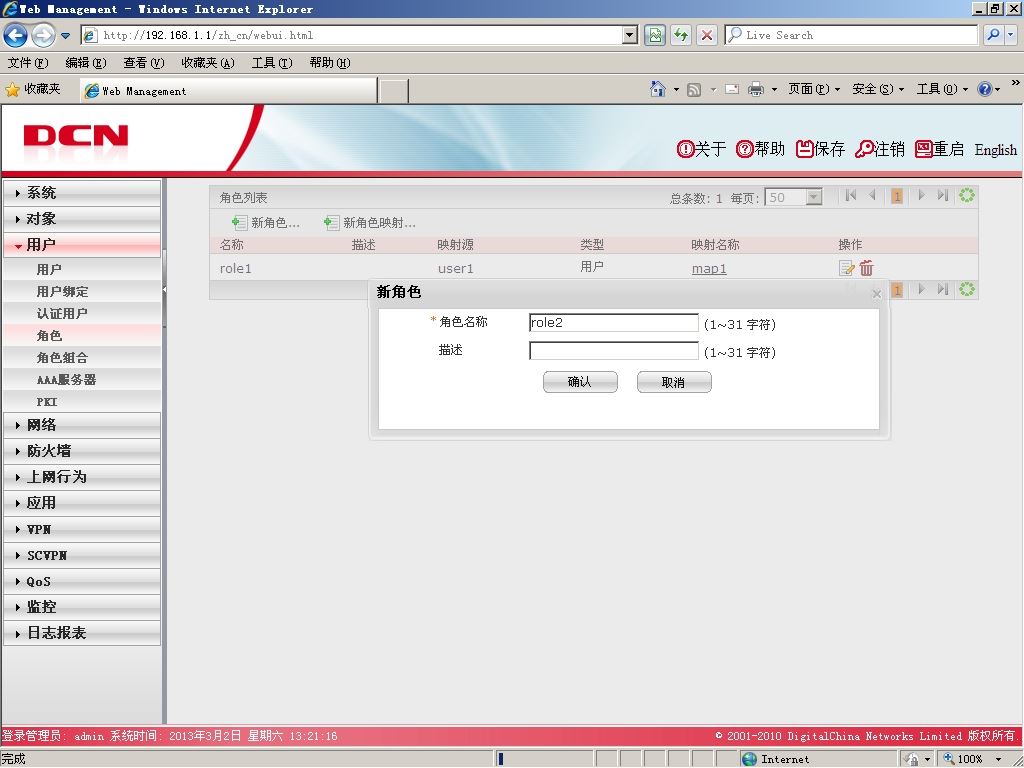Click 重启 reboot icon in header
This screenshot has width=1024, height=768.
click(939, 149)
